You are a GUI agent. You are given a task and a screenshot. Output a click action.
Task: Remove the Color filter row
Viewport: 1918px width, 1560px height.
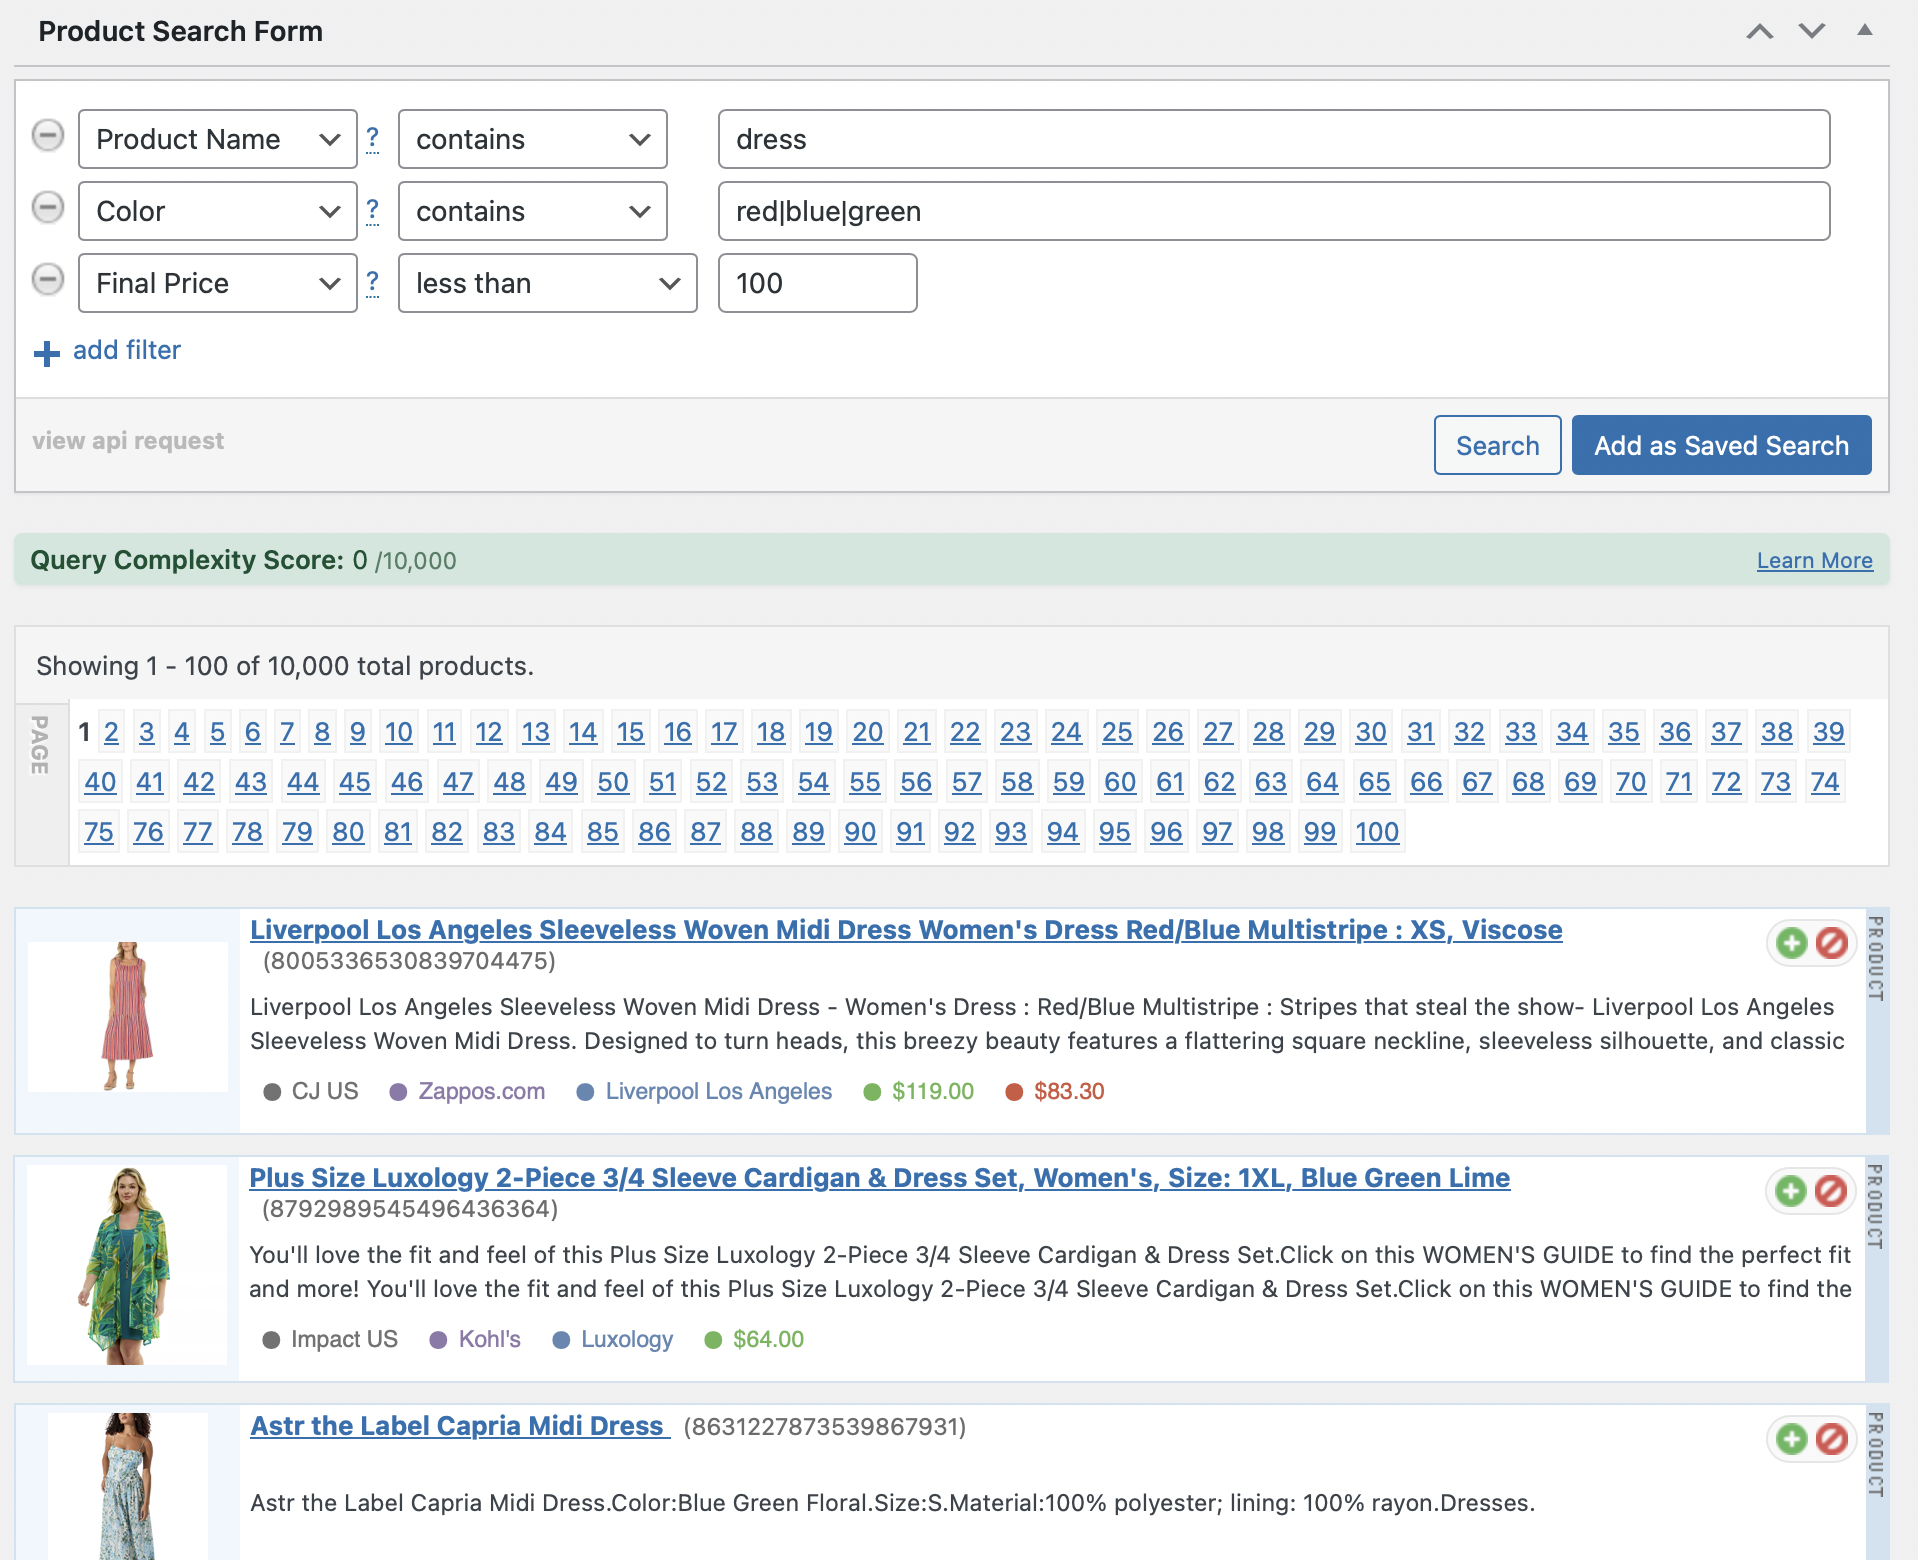(48, 207)
